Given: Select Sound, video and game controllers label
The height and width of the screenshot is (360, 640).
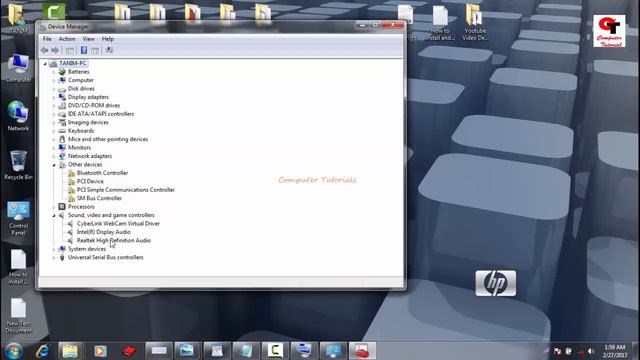Looking at the screenshot, I should click(x=111, y=215).
